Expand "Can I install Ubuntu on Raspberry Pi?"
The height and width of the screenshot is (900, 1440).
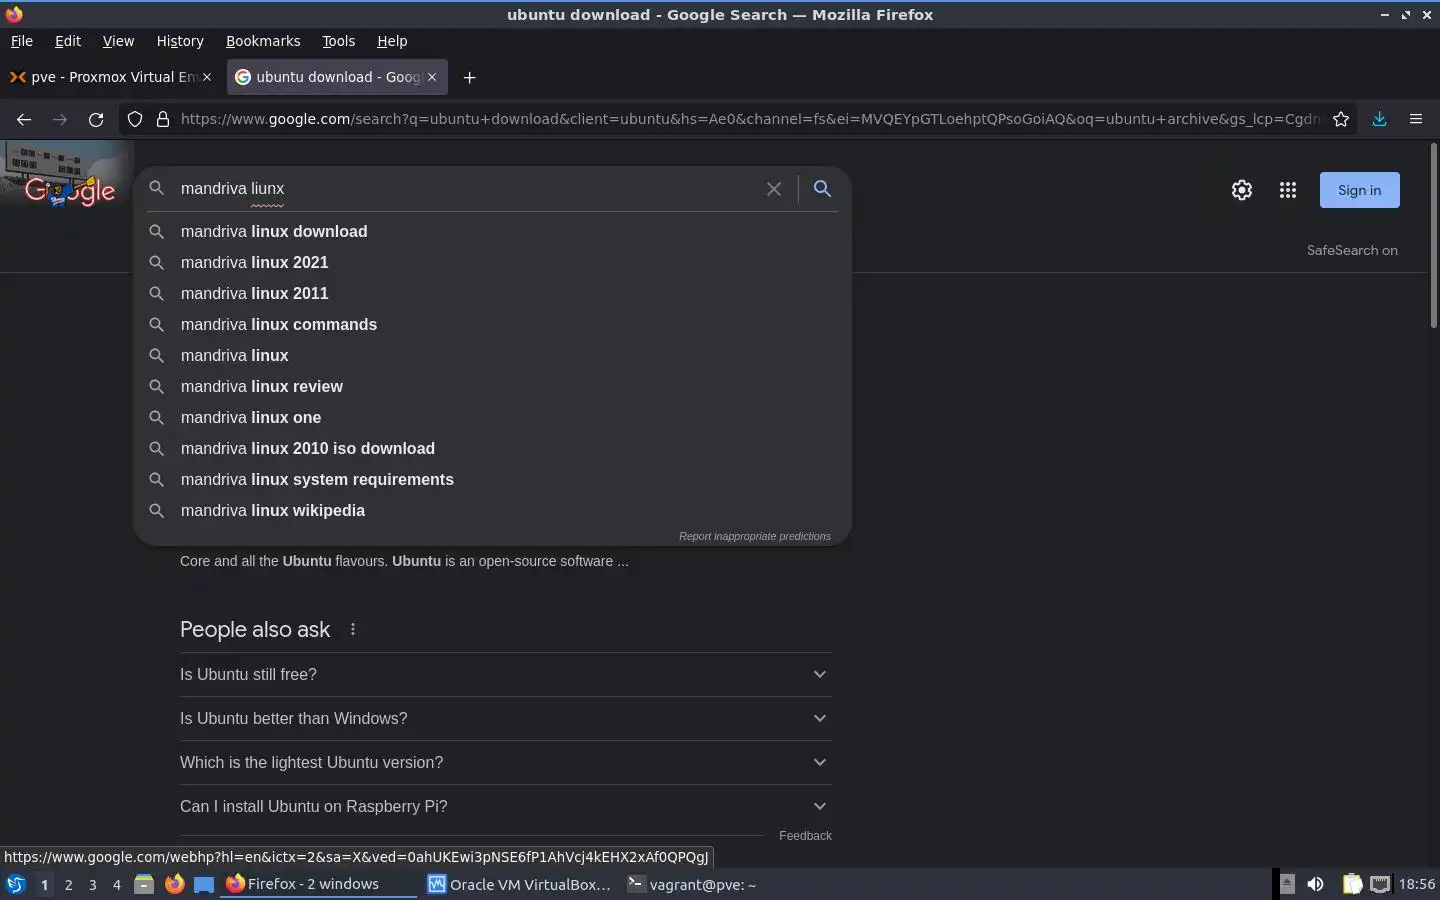505,806
